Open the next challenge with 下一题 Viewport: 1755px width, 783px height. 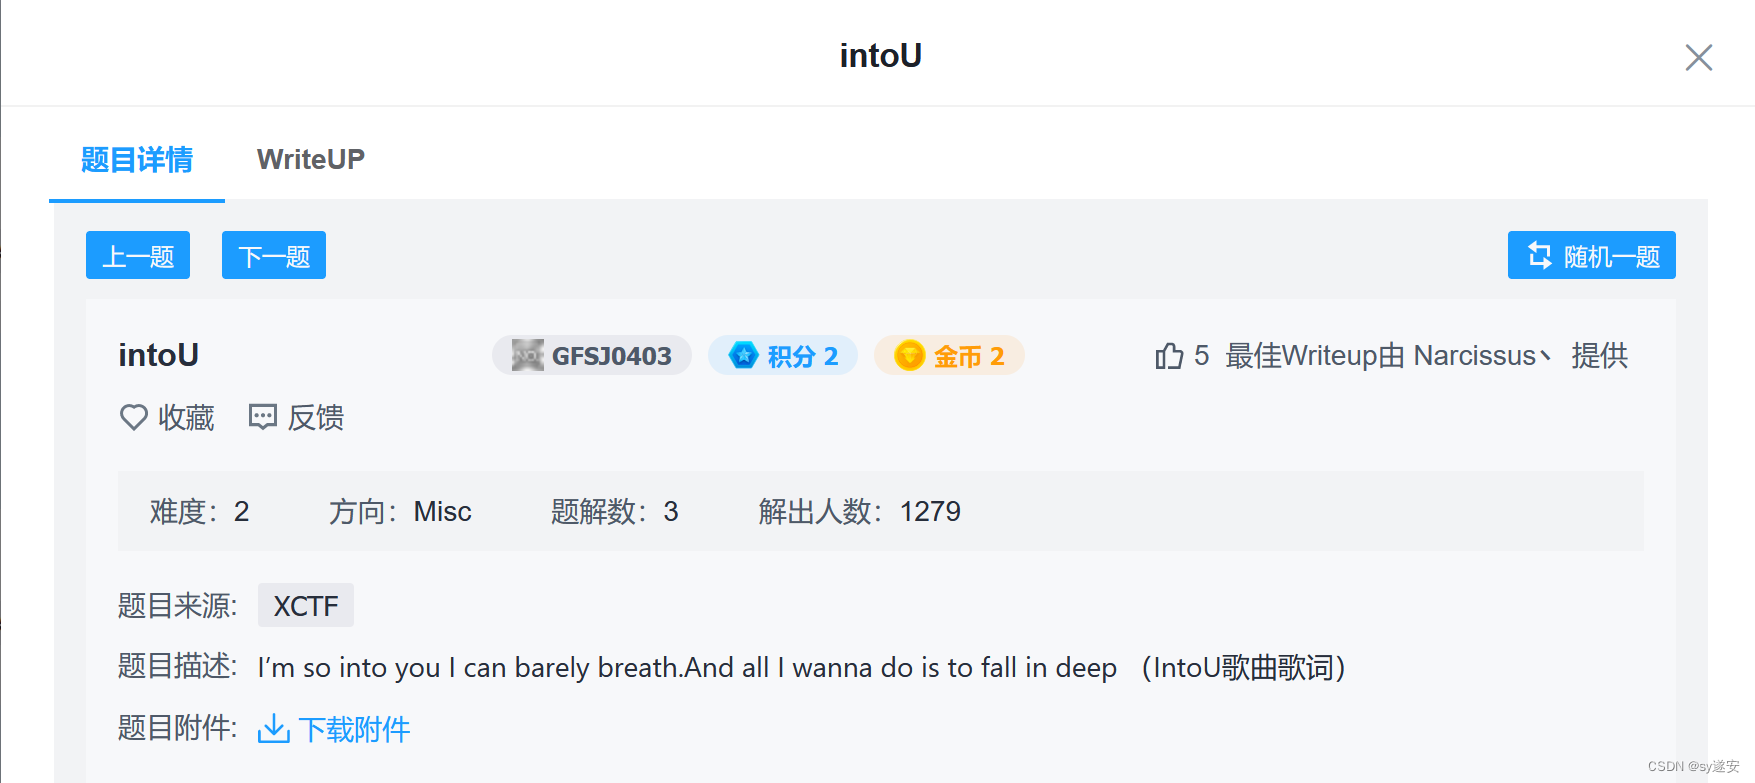pyautogui.click(x=273, y=255)
